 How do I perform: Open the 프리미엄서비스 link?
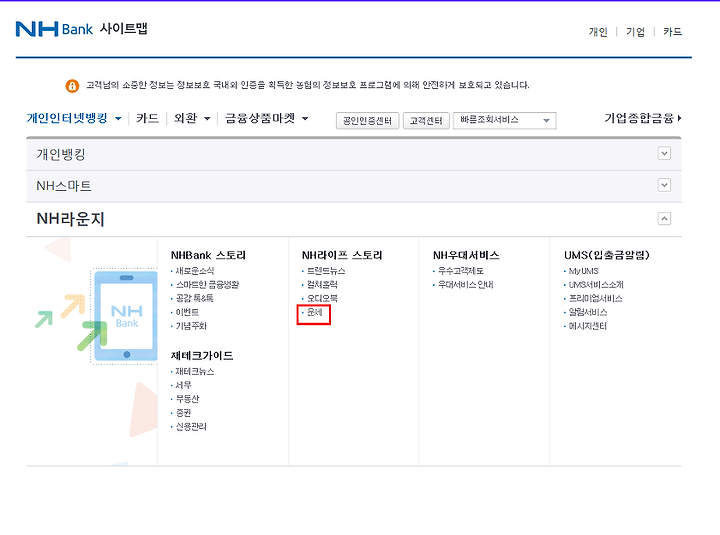tap(596, 298)
